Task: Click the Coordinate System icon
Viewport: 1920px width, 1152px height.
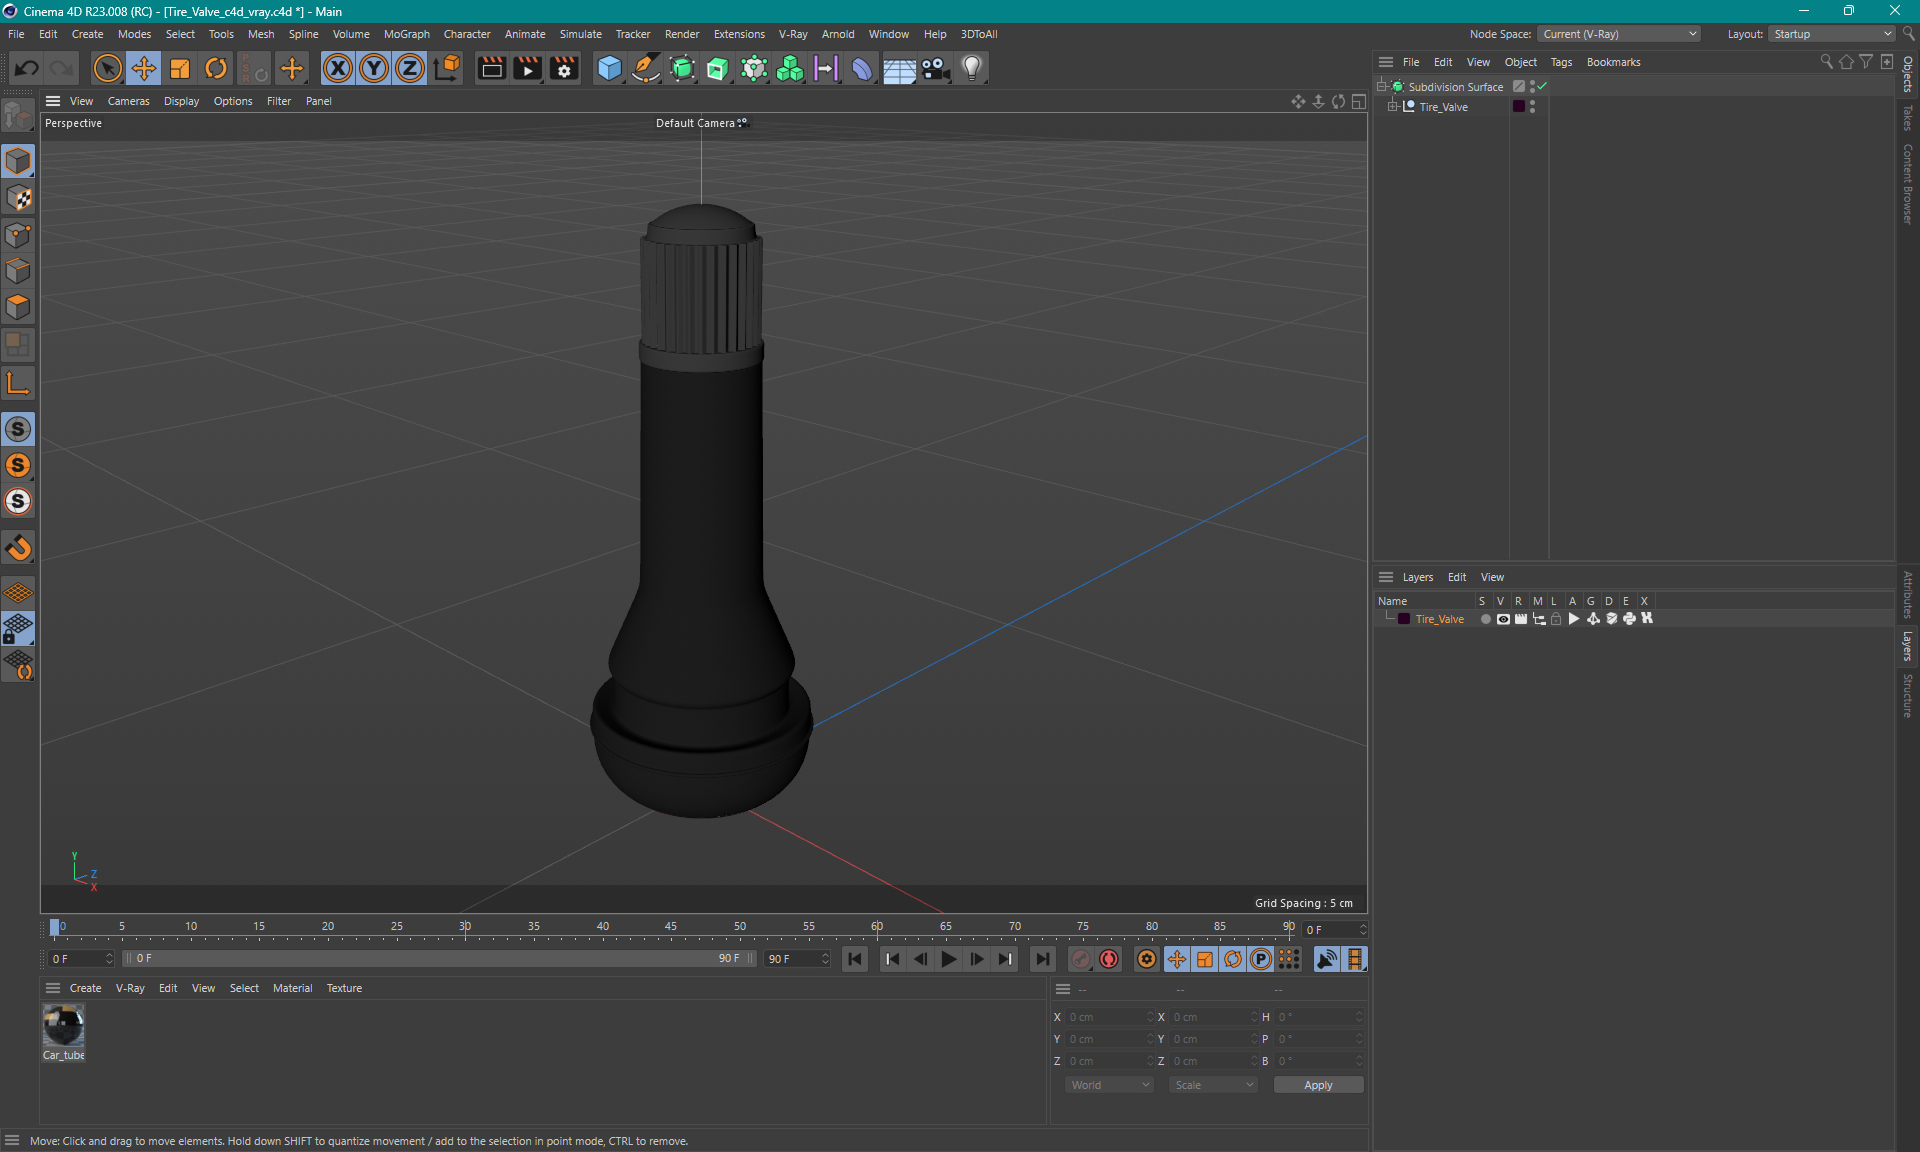Action: click(x=447, y=68)
